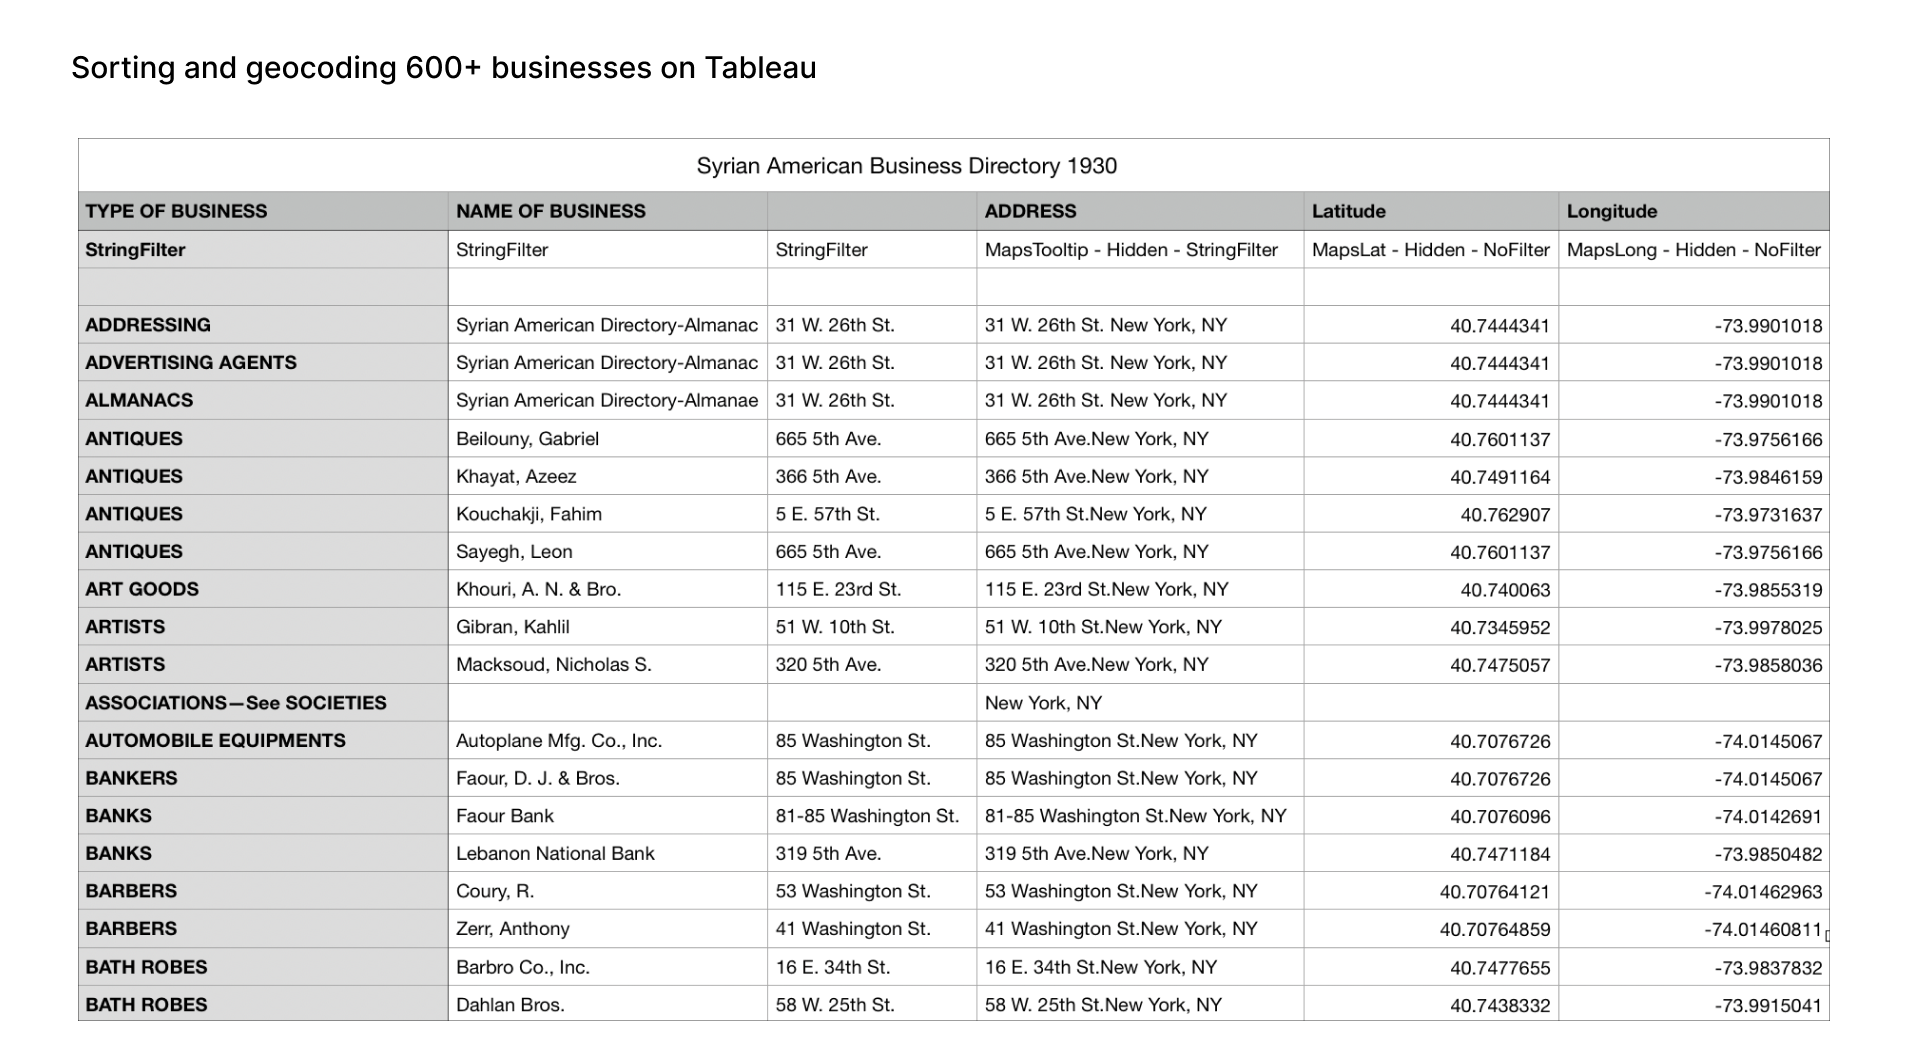Select the MapsTooltip - Hidden - StringFilter cell
Screen dimensions: 1920x1044
[x=1131, y=250]
